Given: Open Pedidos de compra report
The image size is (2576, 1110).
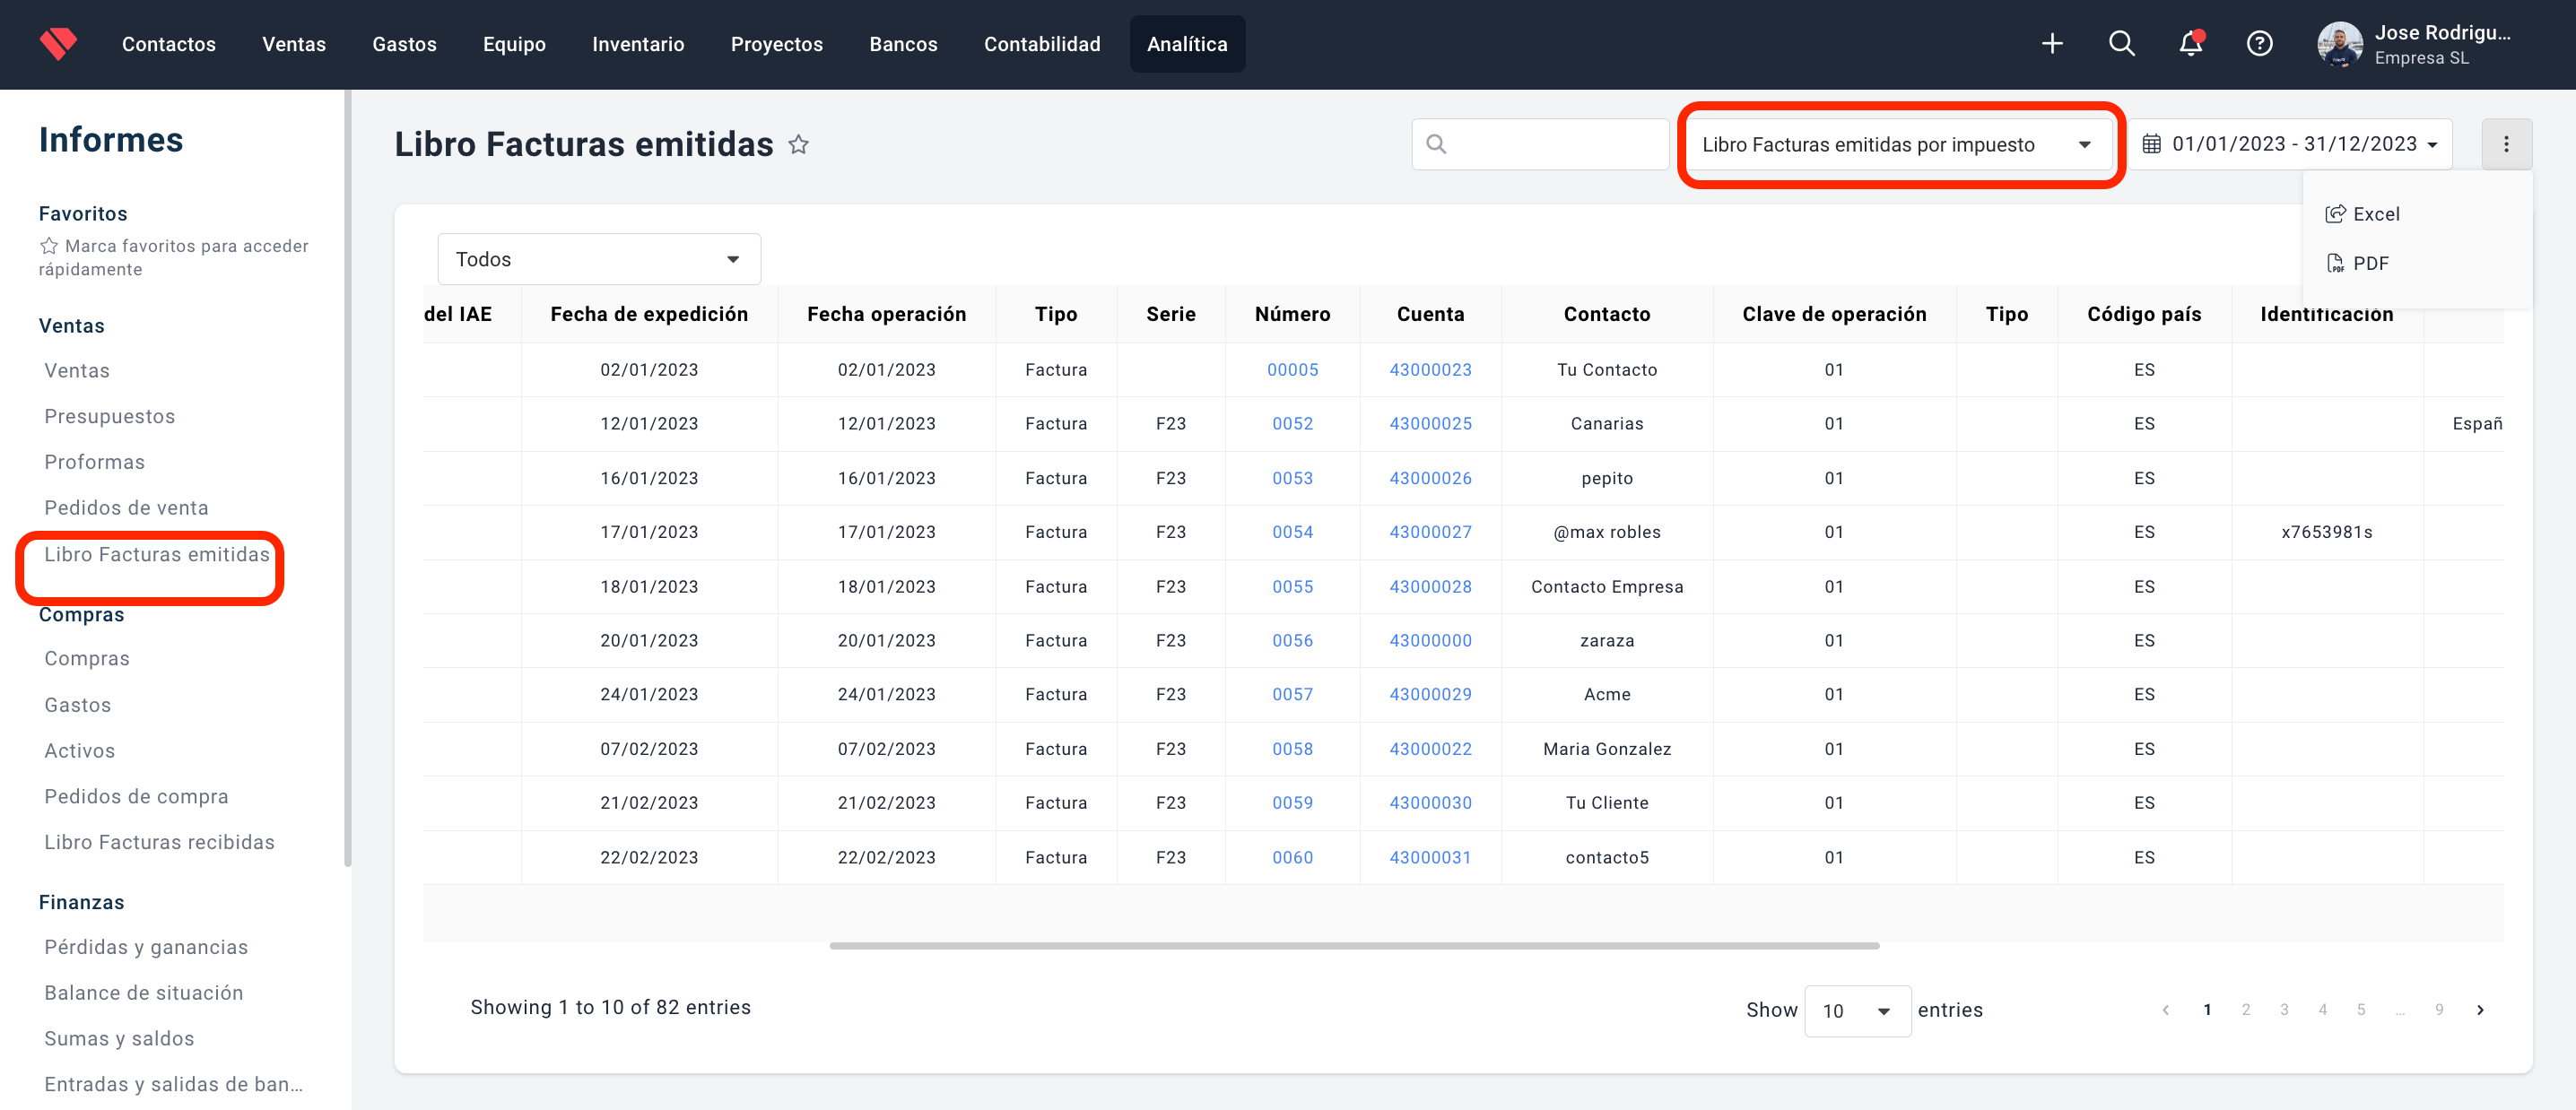Looking at the screenshot, I should coord(136,796).
